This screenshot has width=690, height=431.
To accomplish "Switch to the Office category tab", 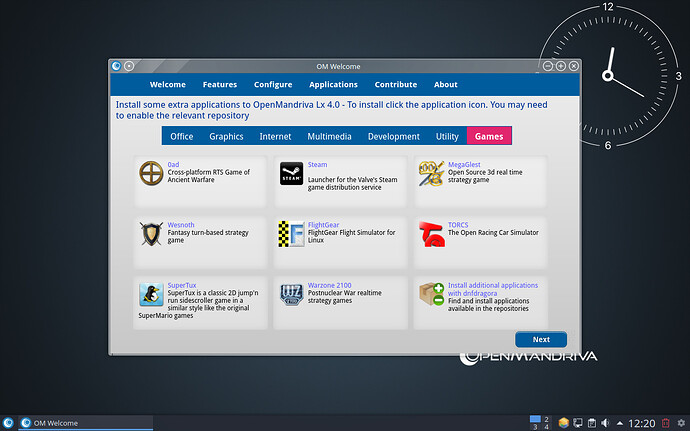I will [x=182, y=136].
